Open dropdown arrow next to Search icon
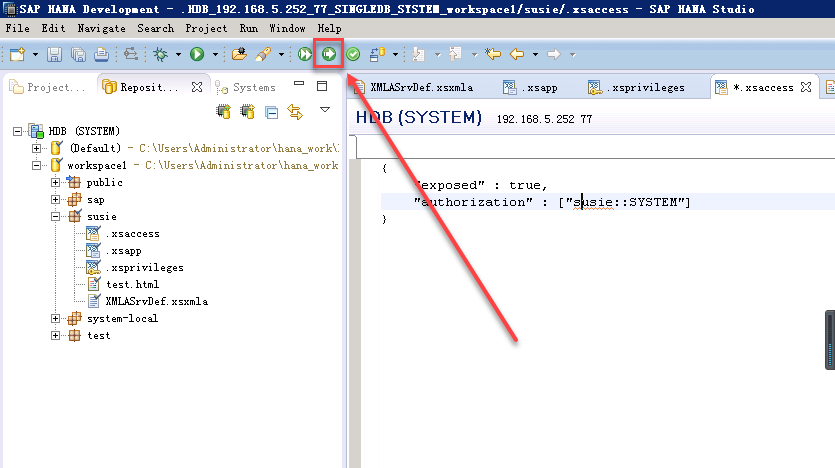The width and height of the screenshot is (835, 468). (281, 54)
